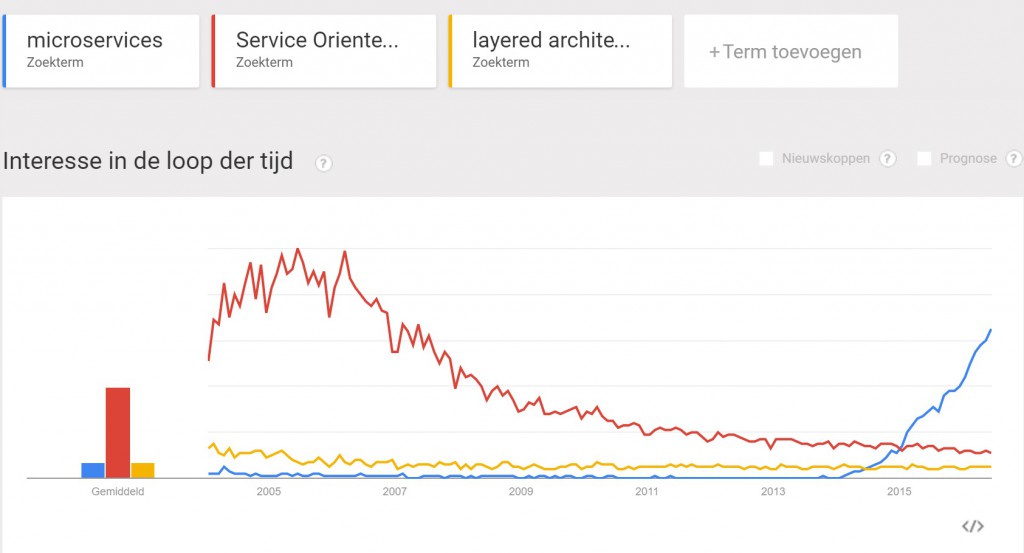The height and width of the screenshot is (553, 1024).
Task: Click the 2015 label on time axis
Action: coord(899,492)
